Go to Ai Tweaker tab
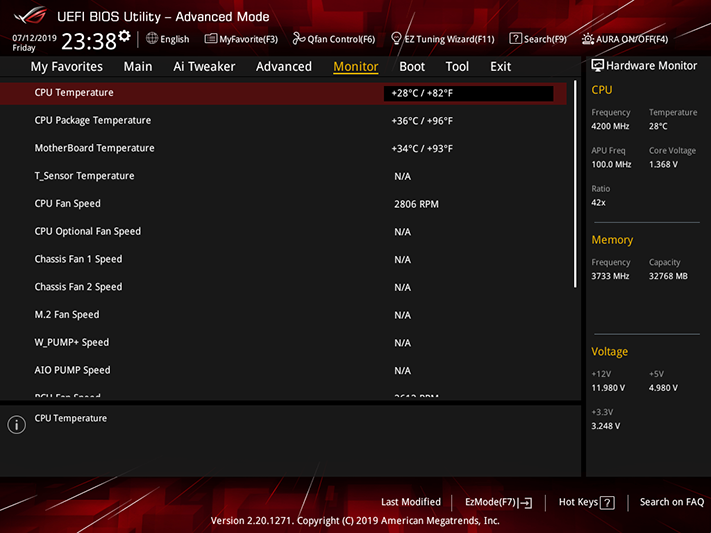 (204, 67)
